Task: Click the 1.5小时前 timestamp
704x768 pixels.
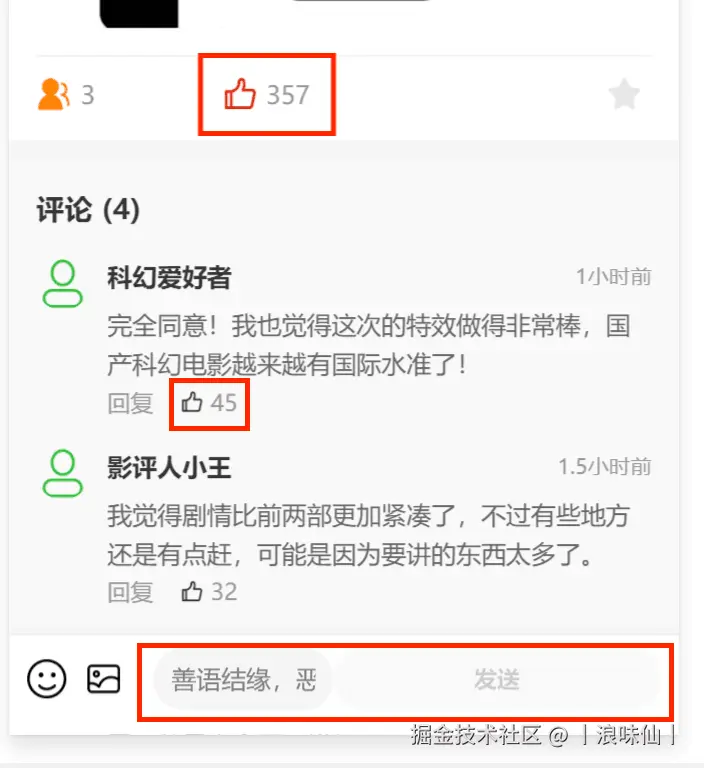Action: pyautogui.click(x=605, y=466)
